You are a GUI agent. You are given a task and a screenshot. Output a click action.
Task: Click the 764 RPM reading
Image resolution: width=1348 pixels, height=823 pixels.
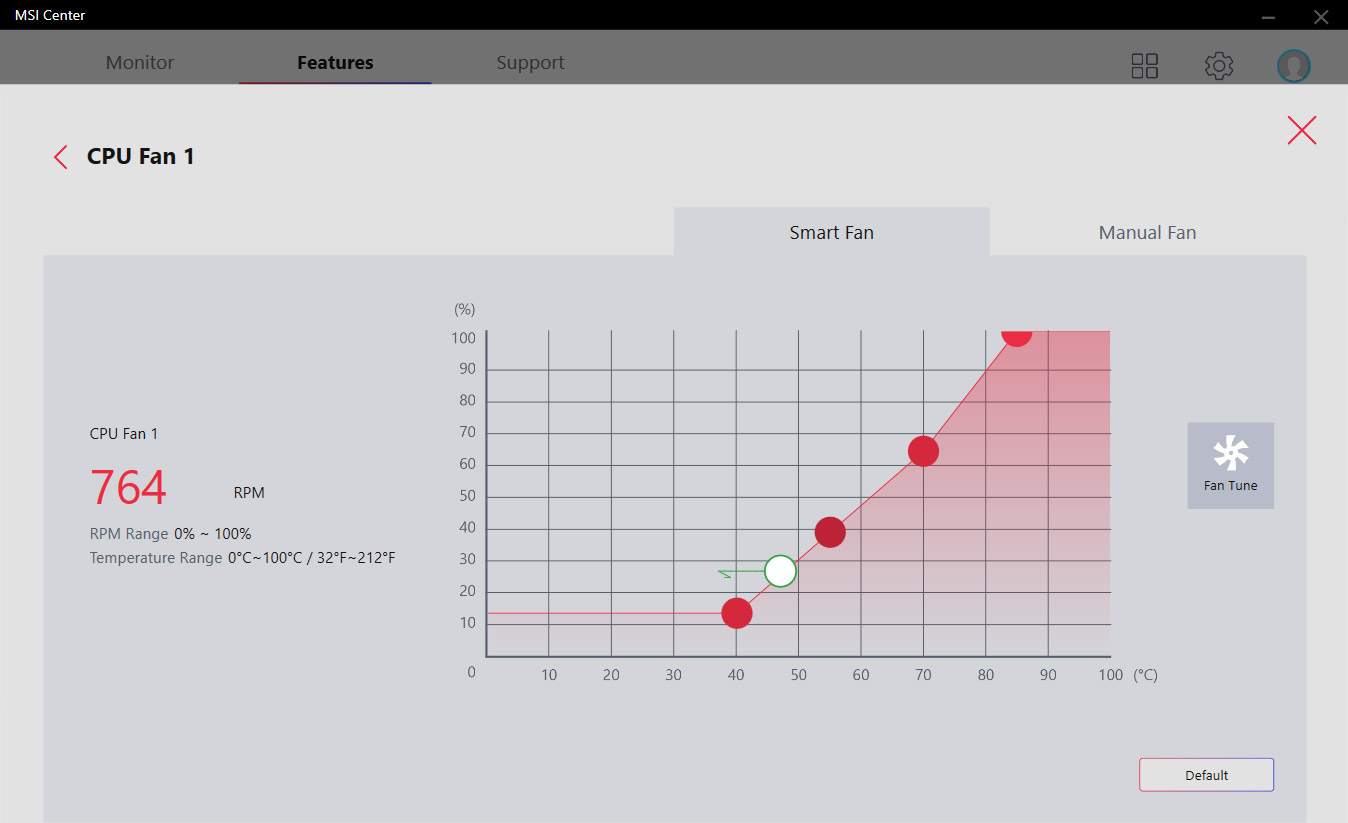pos(128,488)
